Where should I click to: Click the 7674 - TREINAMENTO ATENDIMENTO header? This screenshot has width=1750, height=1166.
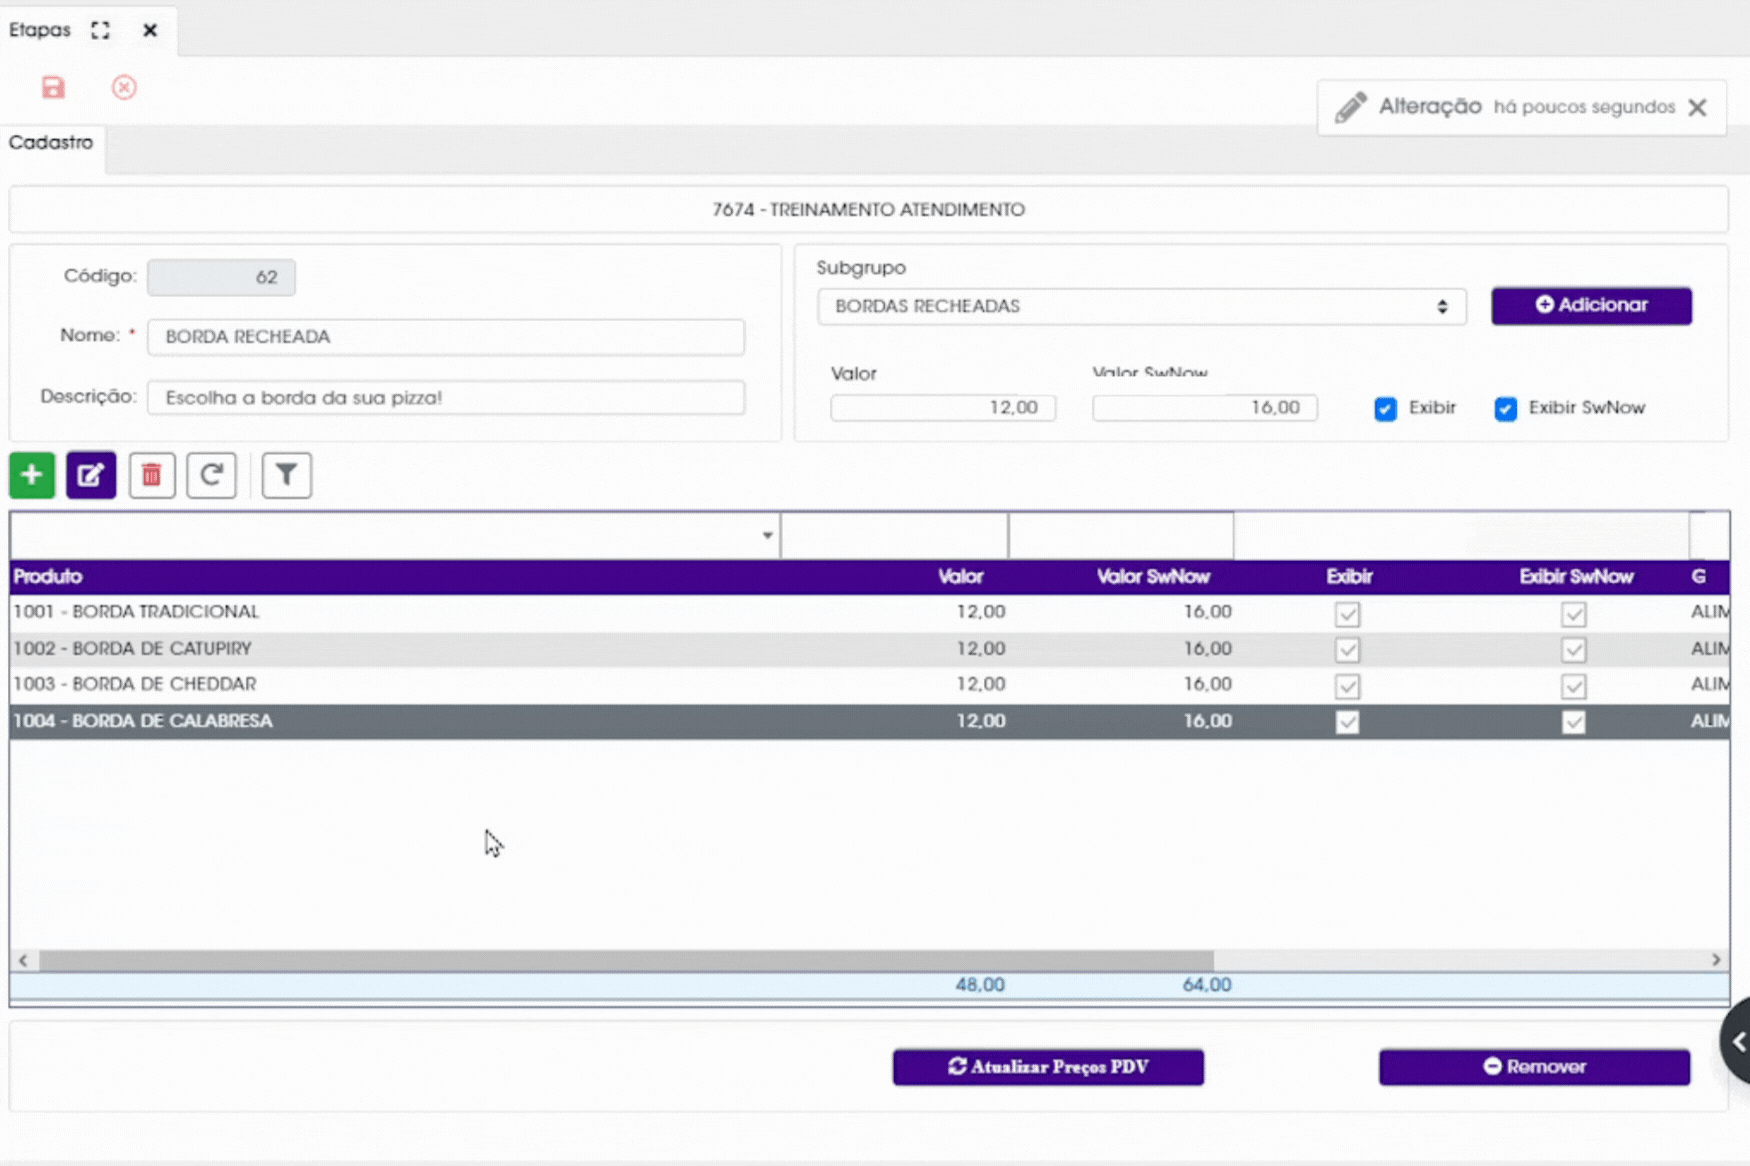click(x=869, y=210)
